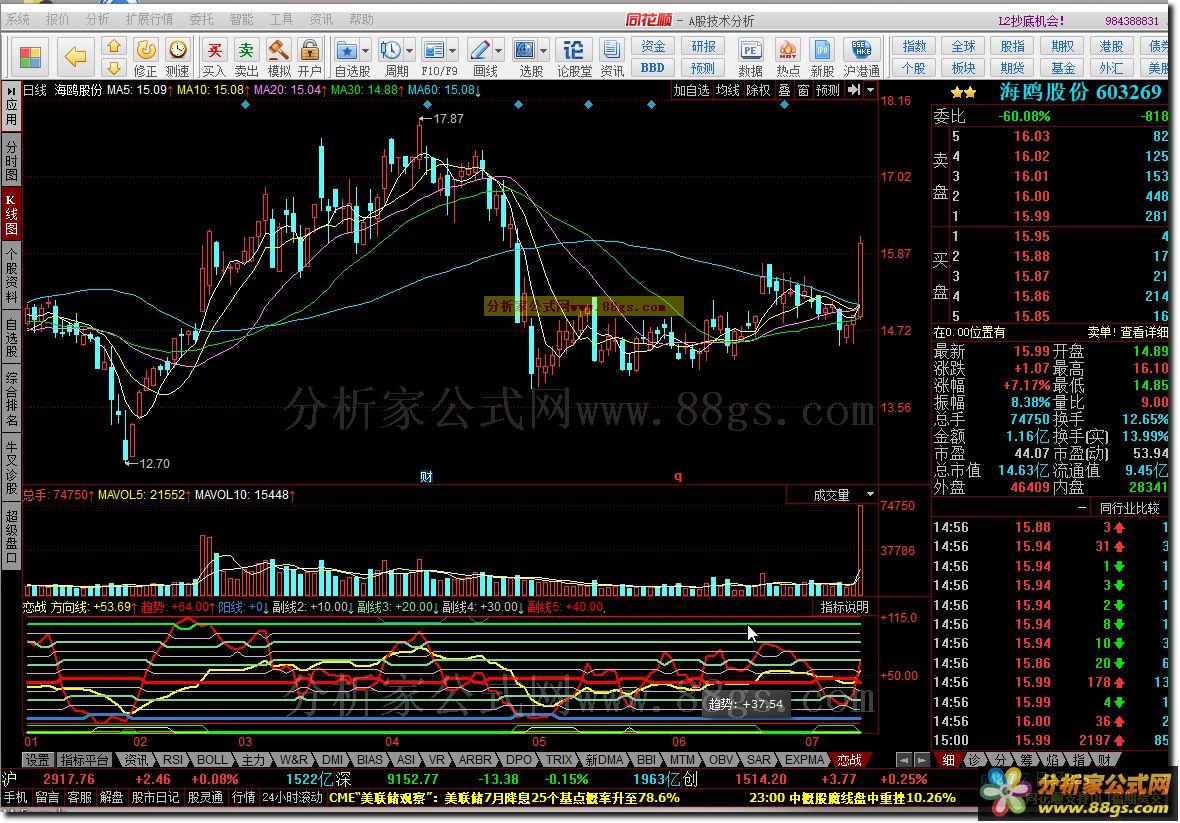Toggle 加自选 add to watchlist
This screenshot has width=1180, height=823.
pyautogui.click(x=691, y=90)
